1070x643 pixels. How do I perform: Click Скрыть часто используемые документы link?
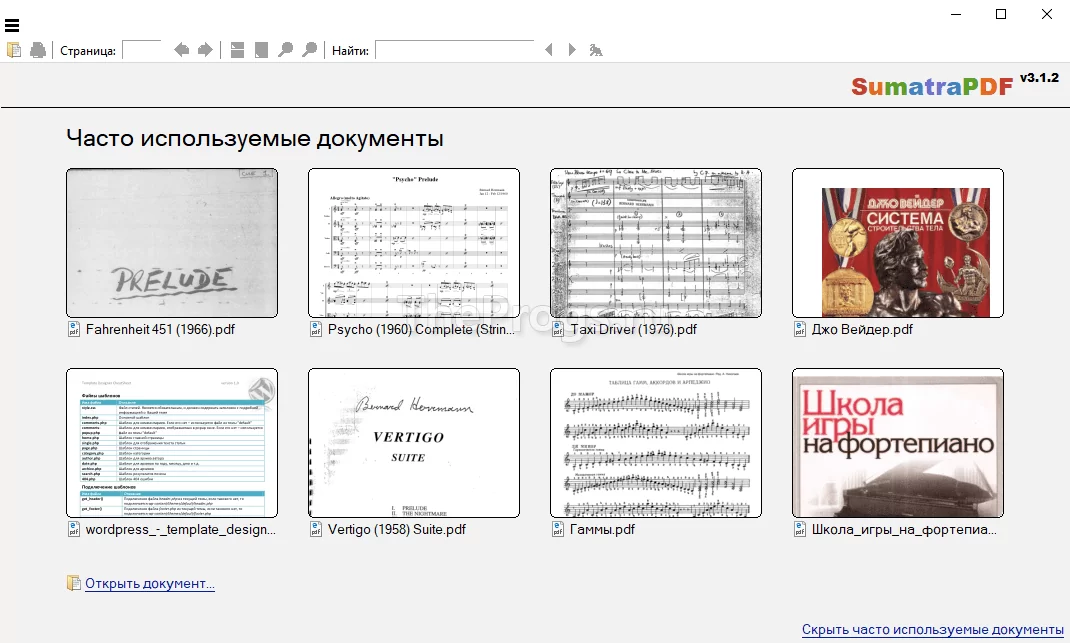pos(932,629)
